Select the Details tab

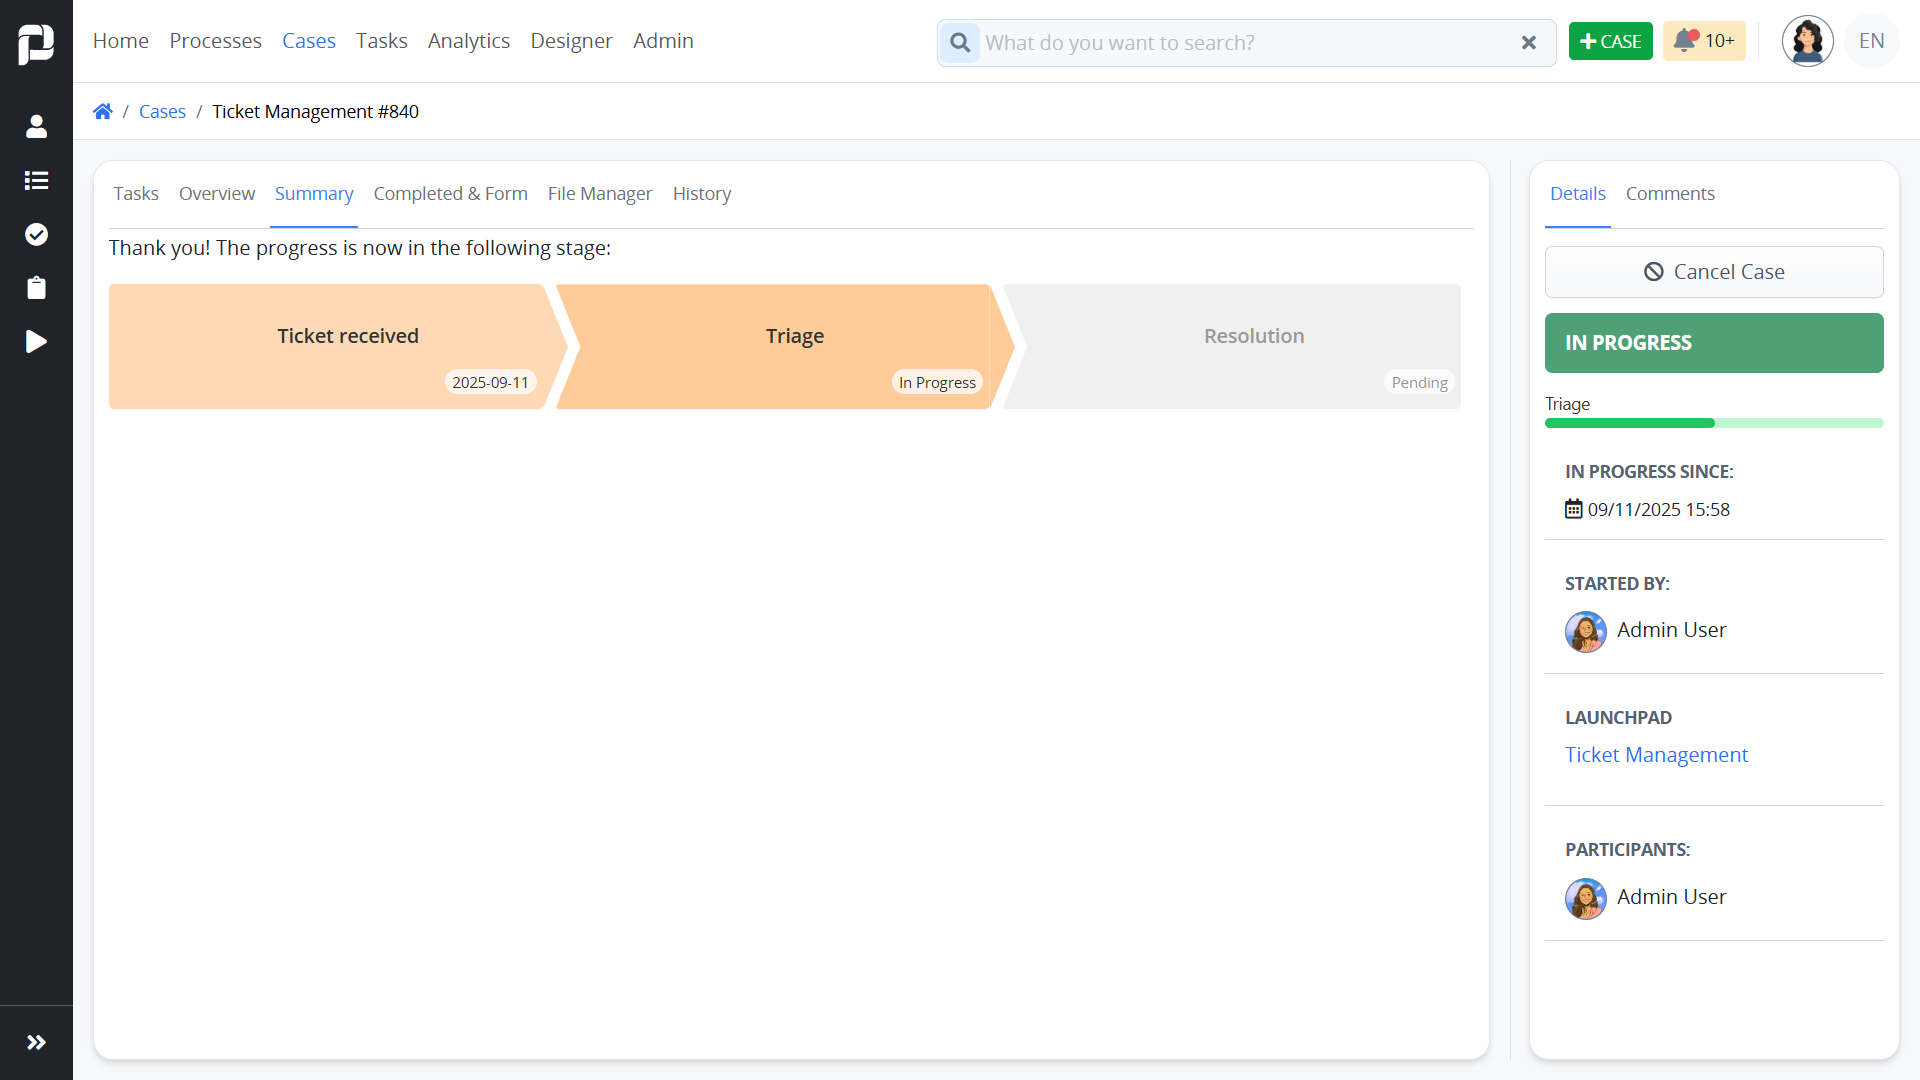pyautogui.click(x=1578, y=193)
